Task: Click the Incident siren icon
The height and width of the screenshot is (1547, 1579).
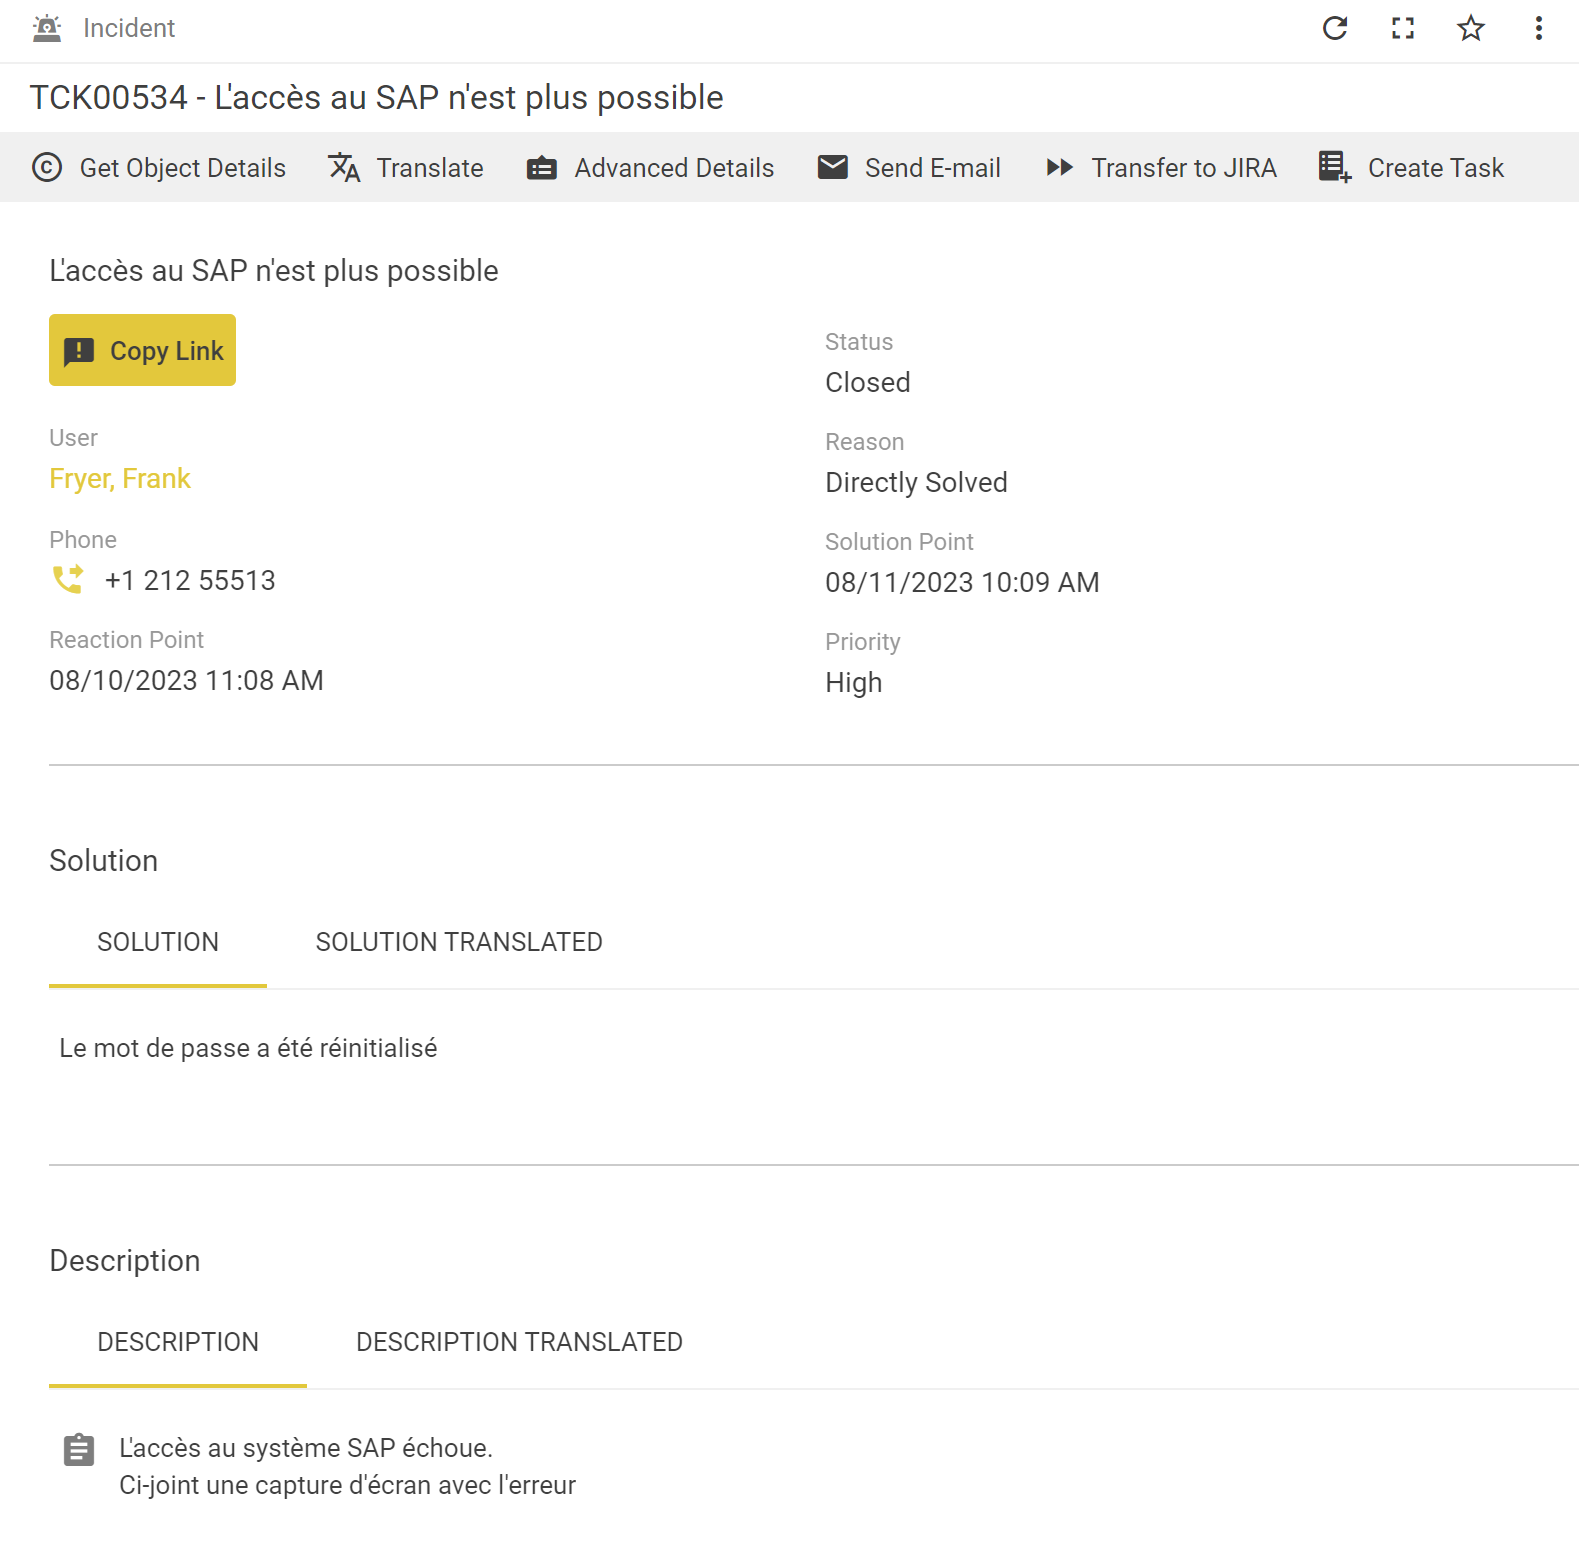Action: pyautogui.click(x=47, y=28)
